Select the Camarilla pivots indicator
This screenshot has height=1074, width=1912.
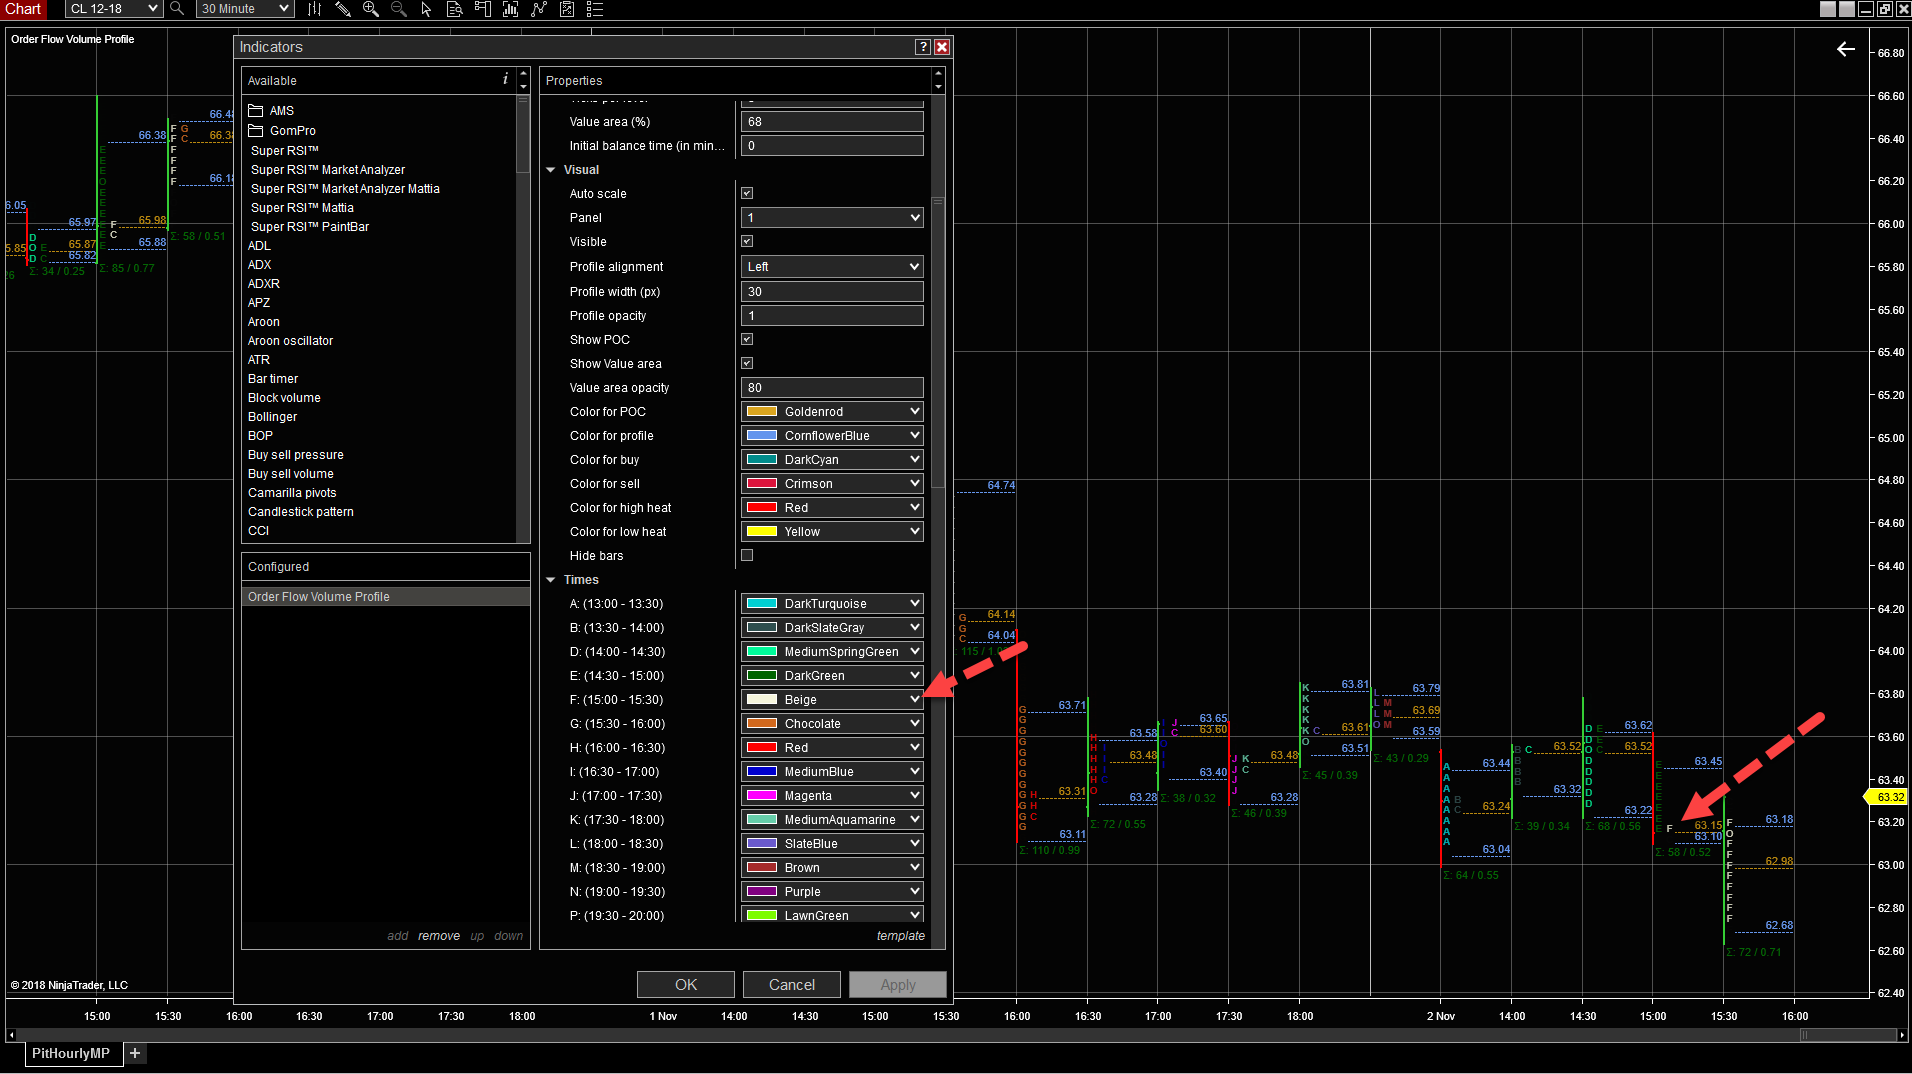pos(292,493)
